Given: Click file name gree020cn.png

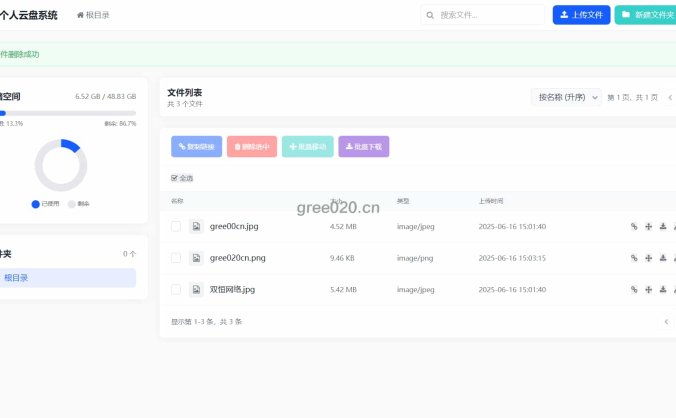Looking at the screenshot, I should point(238,258).
